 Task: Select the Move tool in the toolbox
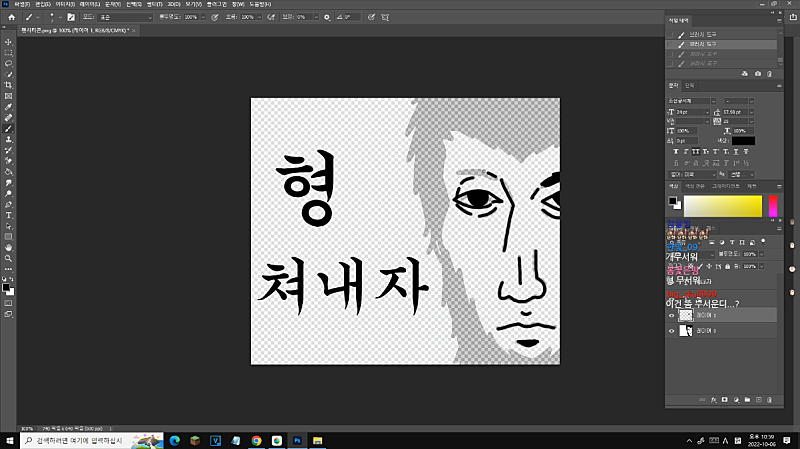[9, 42]
